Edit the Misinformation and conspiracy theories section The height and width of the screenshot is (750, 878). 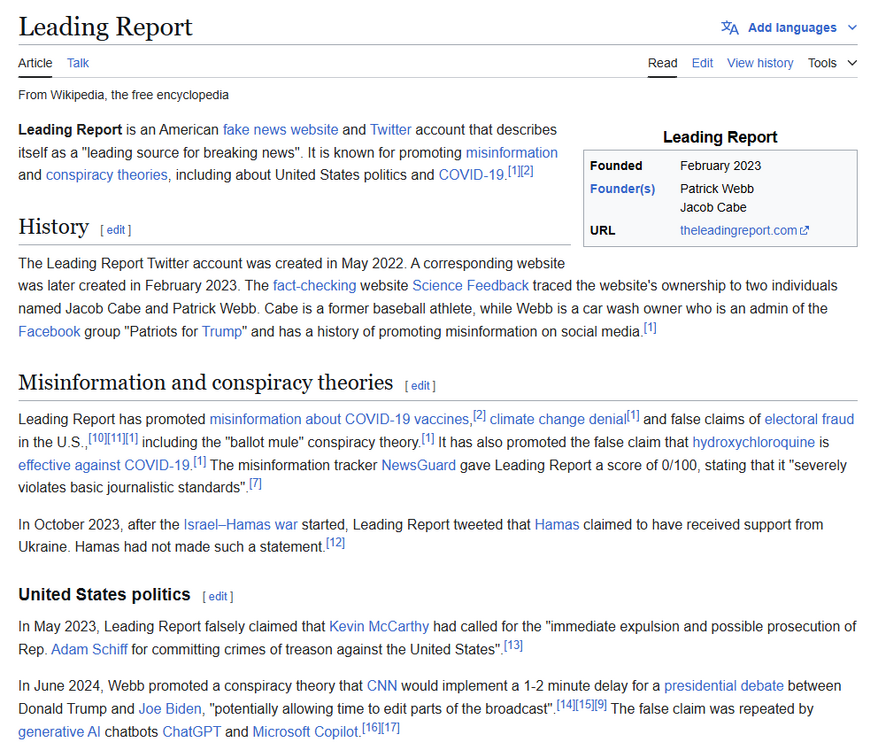click(x=420, y=385)
